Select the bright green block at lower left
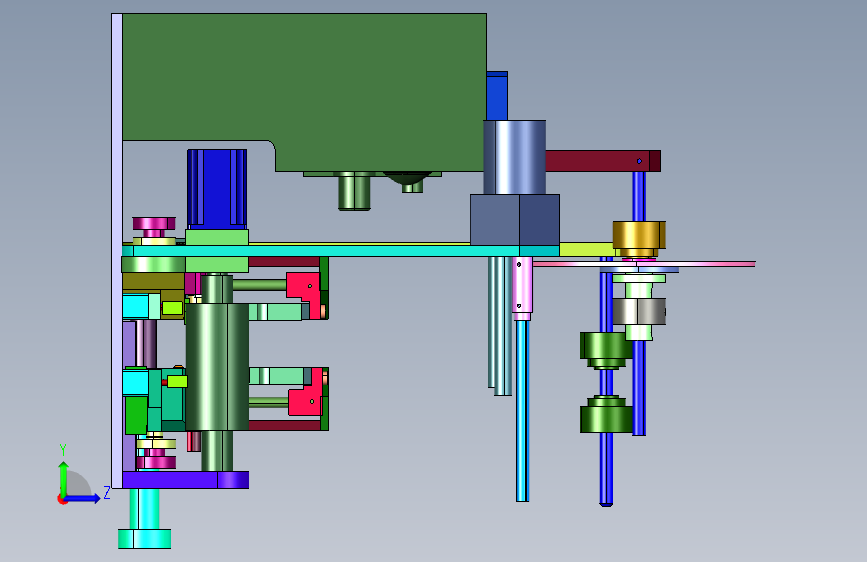 pos(136,415)
